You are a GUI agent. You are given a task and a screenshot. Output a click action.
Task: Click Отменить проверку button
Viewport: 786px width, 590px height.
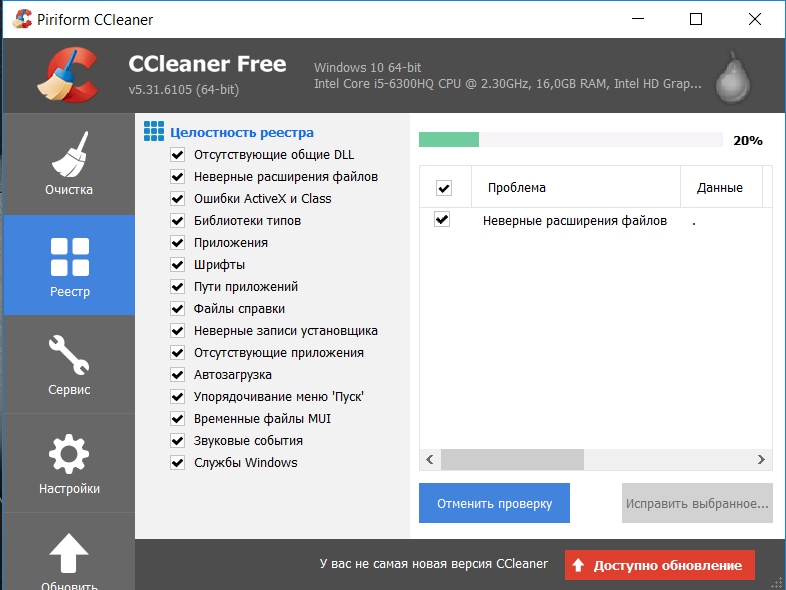494,503
